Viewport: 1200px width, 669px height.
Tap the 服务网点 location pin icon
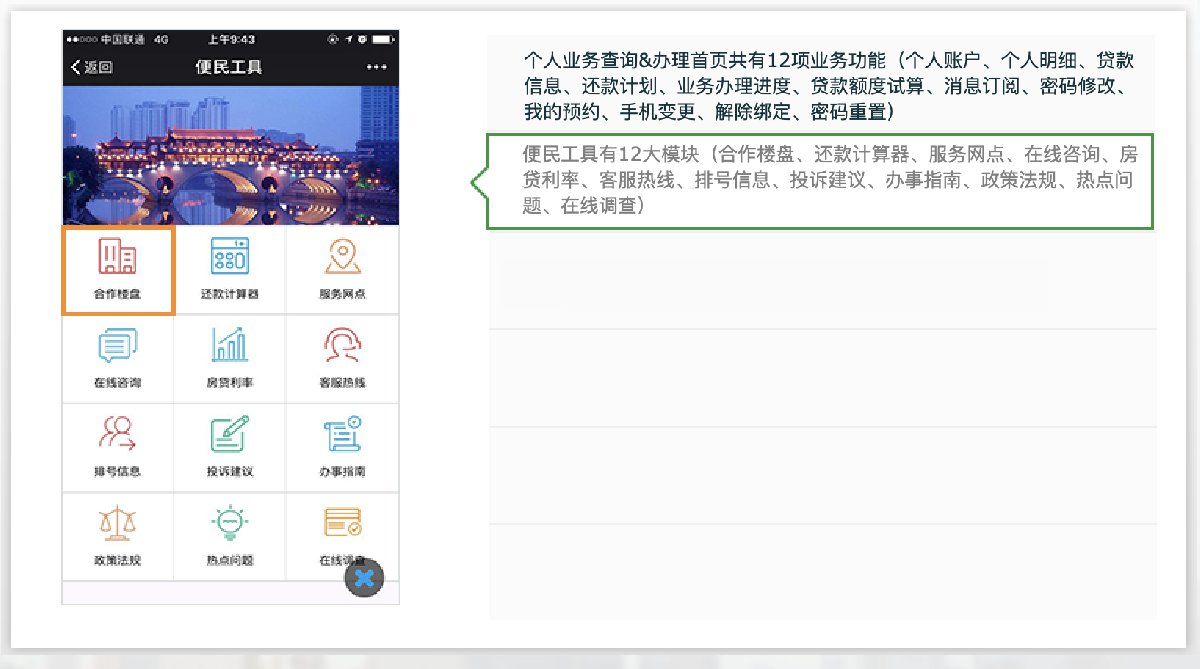tap(342, 258)
